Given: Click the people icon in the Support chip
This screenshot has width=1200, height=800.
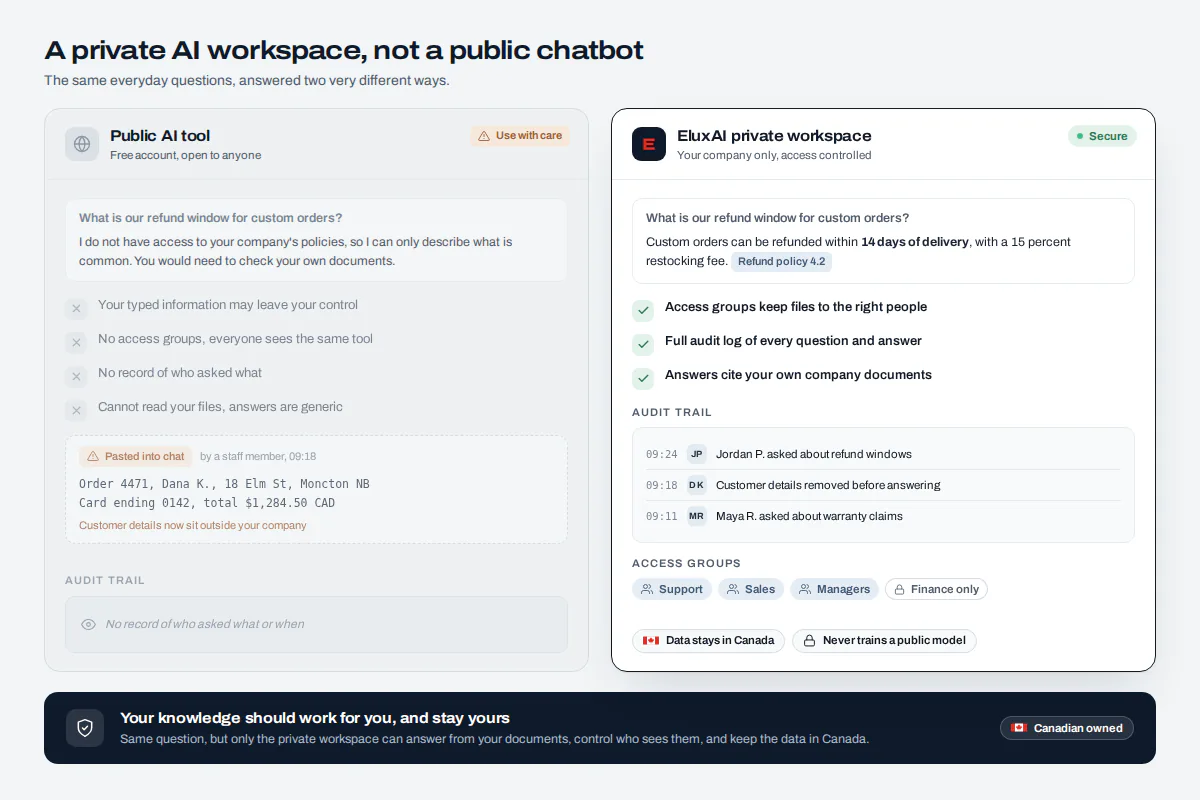Looking at the screenshot, I should pos(647,590).
